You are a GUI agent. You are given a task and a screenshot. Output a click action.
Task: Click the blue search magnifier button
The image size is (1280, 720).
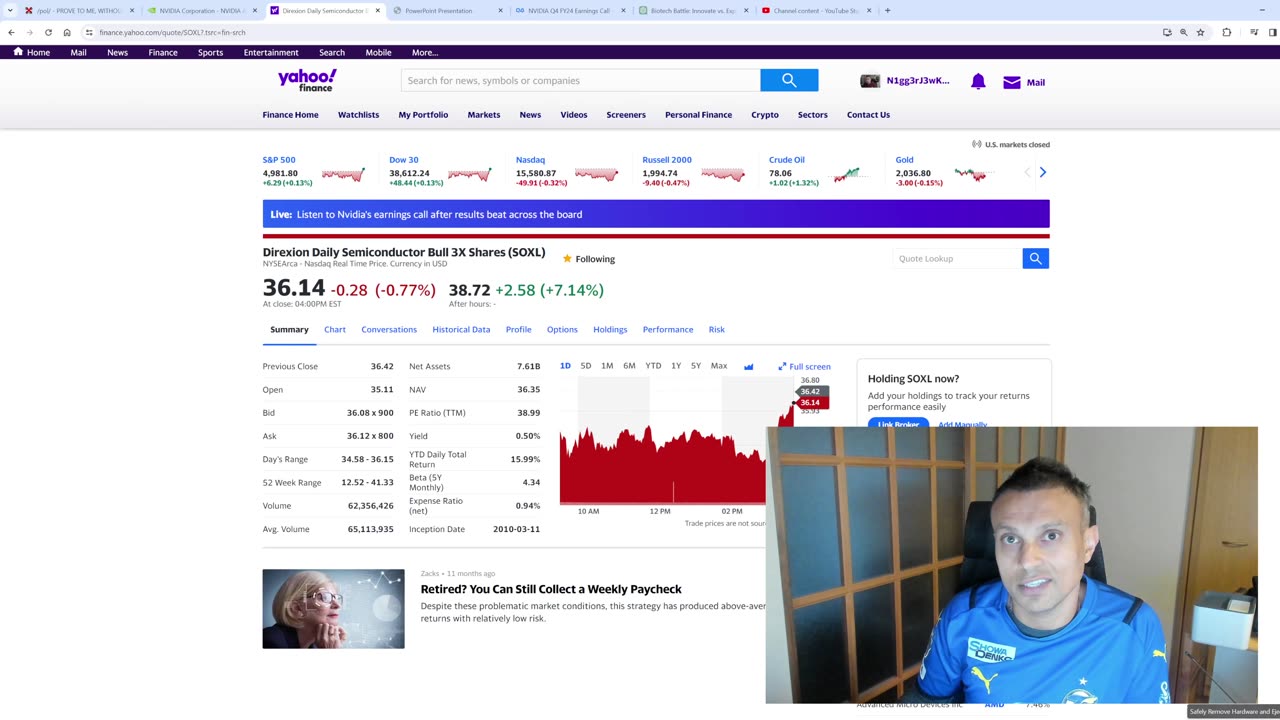(x=789, y=80)
